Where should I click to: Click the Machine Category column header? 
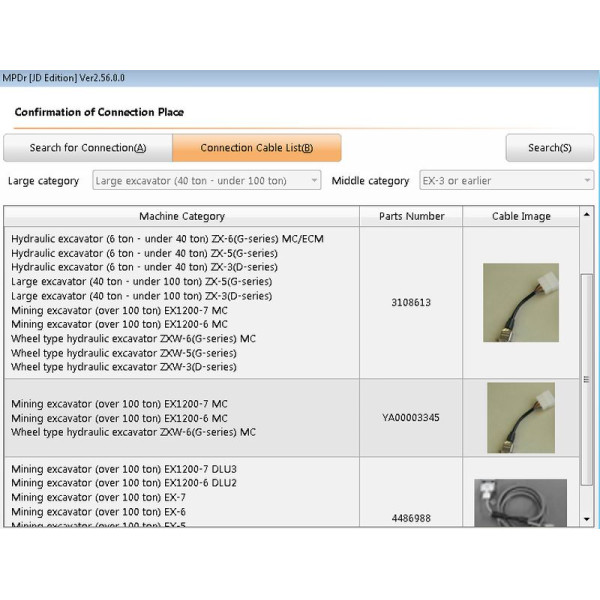pyautogui.click(x=181, y=216)
